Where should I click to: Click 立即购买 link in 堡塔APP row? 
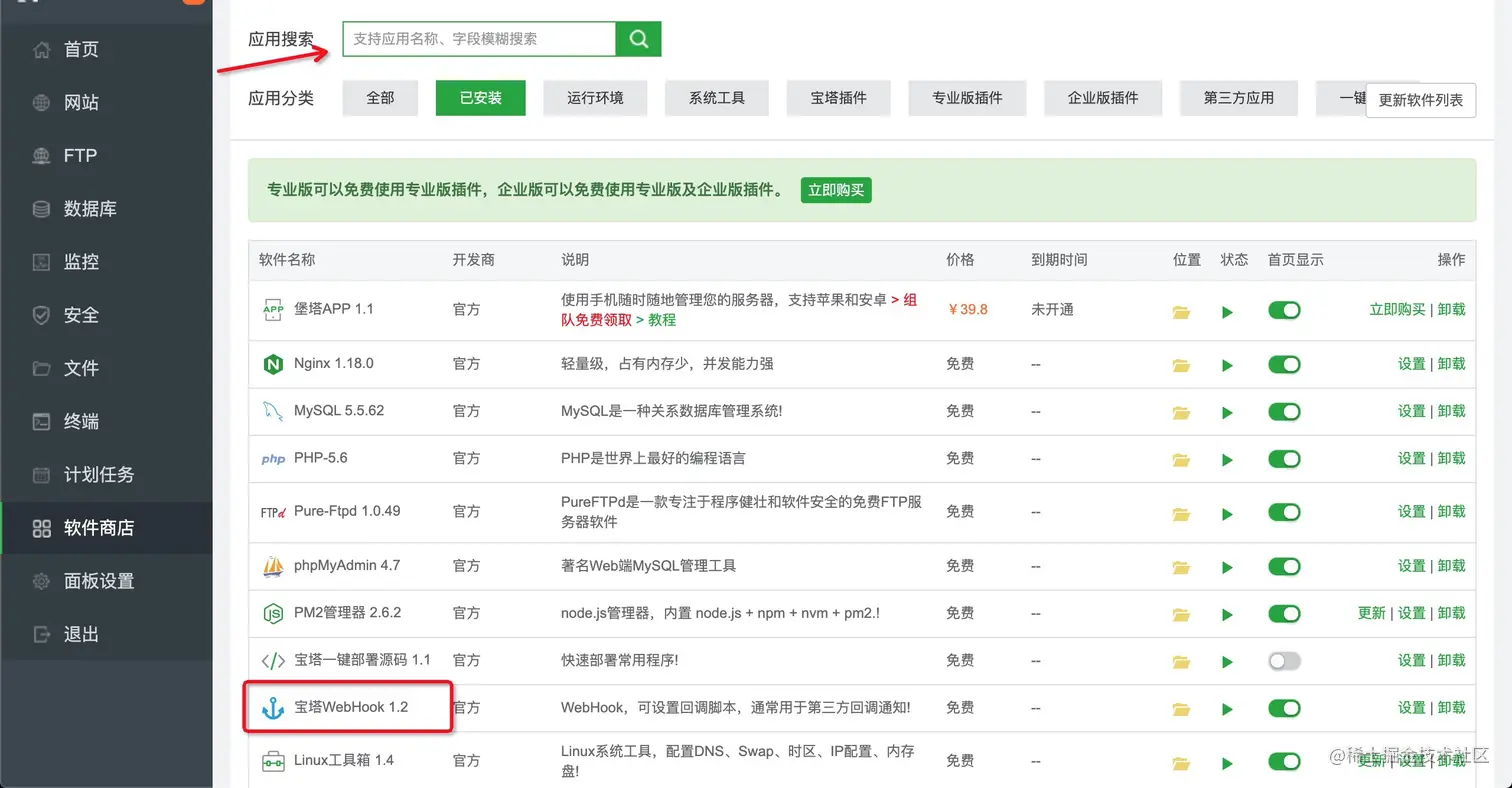[x=1397, y=310]
